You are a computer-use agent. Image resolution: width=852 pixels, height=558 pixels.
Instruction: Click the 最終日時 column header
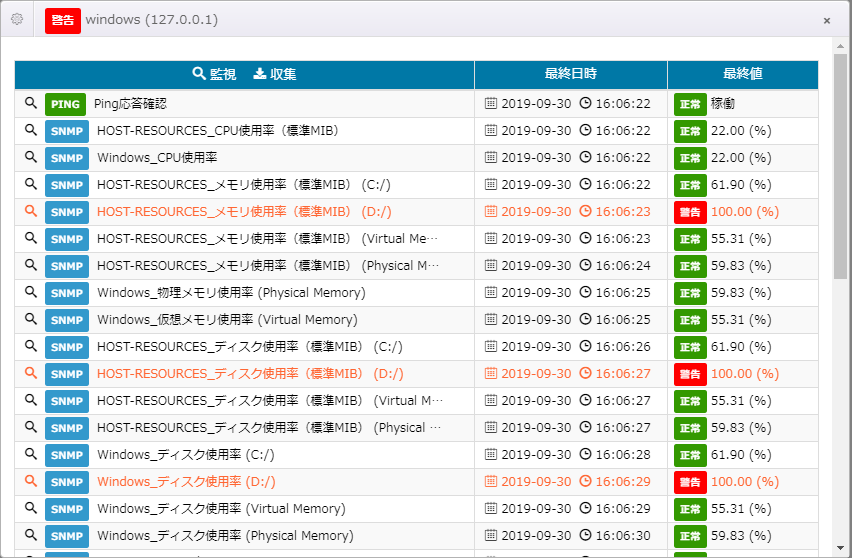point(571,74)
